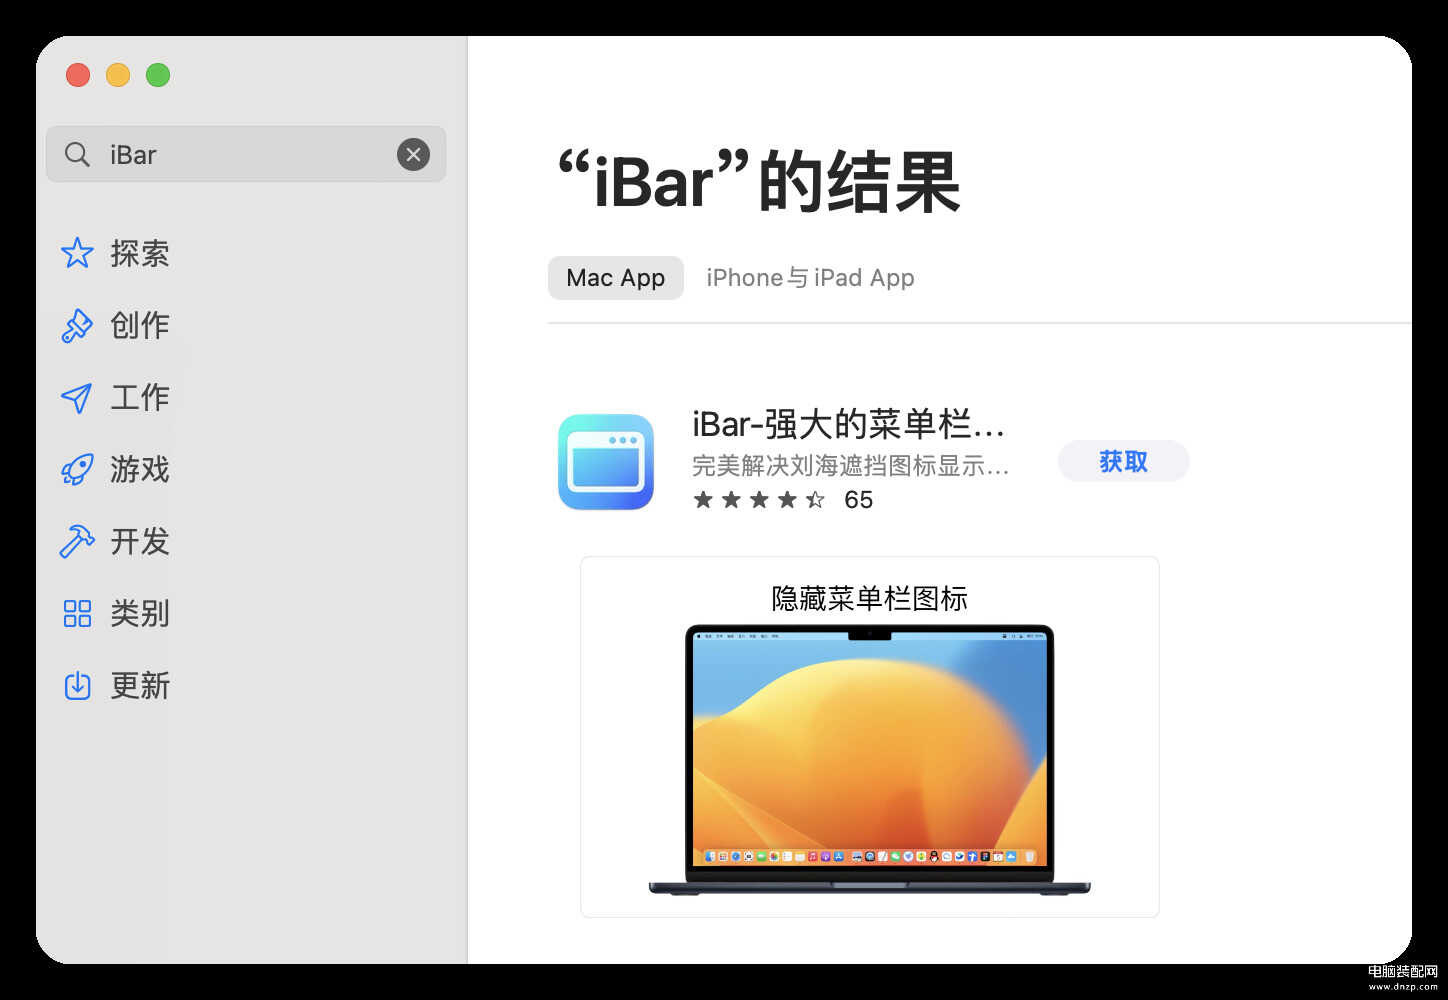Click the hammer icon beside 开发
The image size is (1448, 1000).
pos(77,541)
